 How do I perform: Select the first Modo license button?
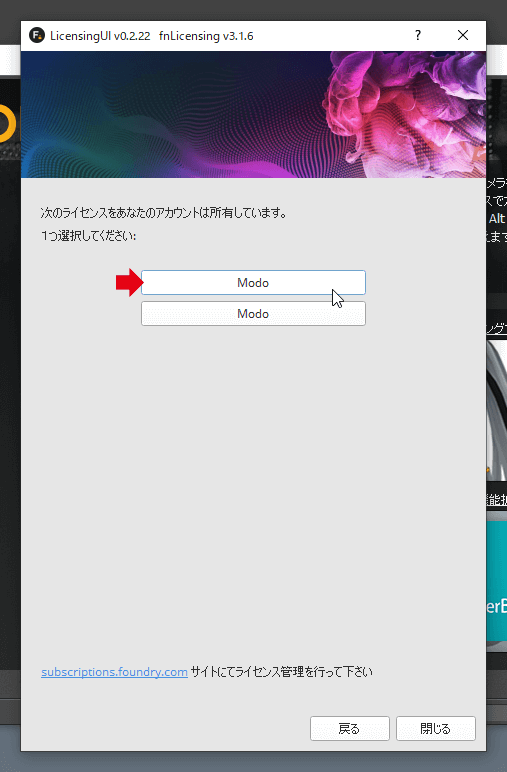[x=253, y=283]
